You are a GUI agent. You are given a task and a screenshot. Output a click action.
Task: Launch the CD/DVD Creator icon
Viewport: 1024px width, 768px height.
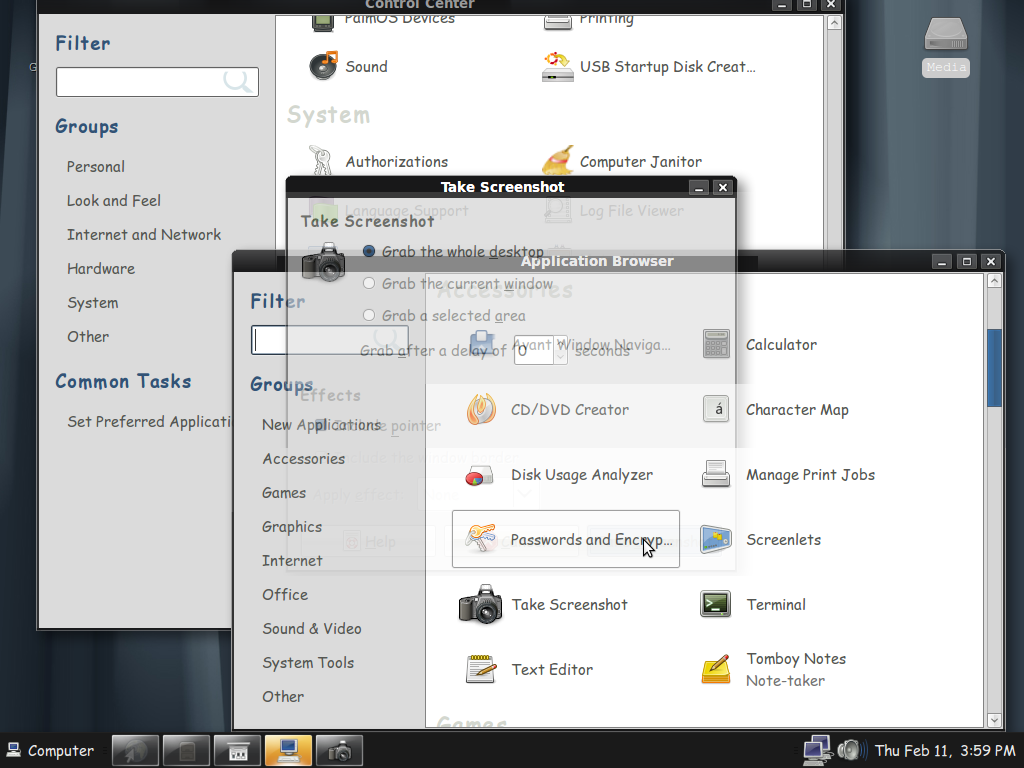click(x=481, y=409)
